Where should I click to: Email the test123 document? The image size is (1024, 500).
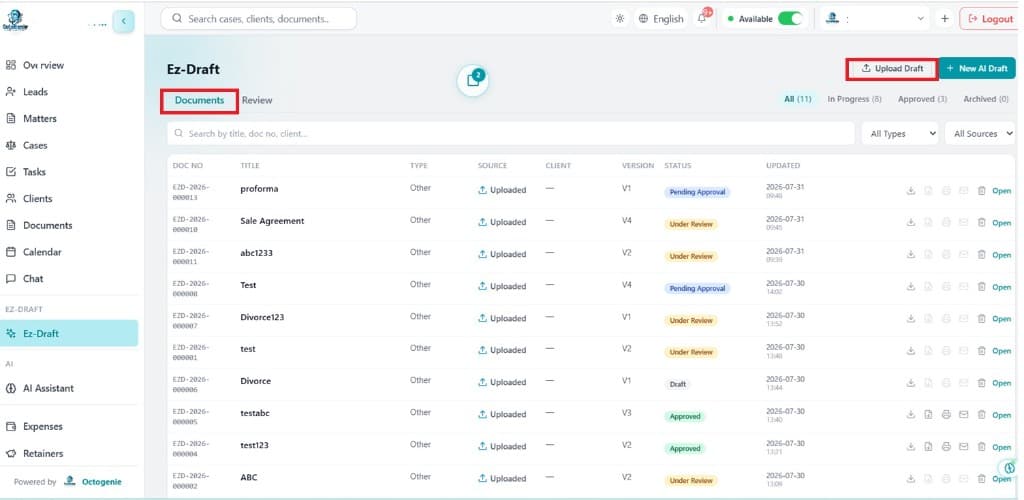pos(963,446)
